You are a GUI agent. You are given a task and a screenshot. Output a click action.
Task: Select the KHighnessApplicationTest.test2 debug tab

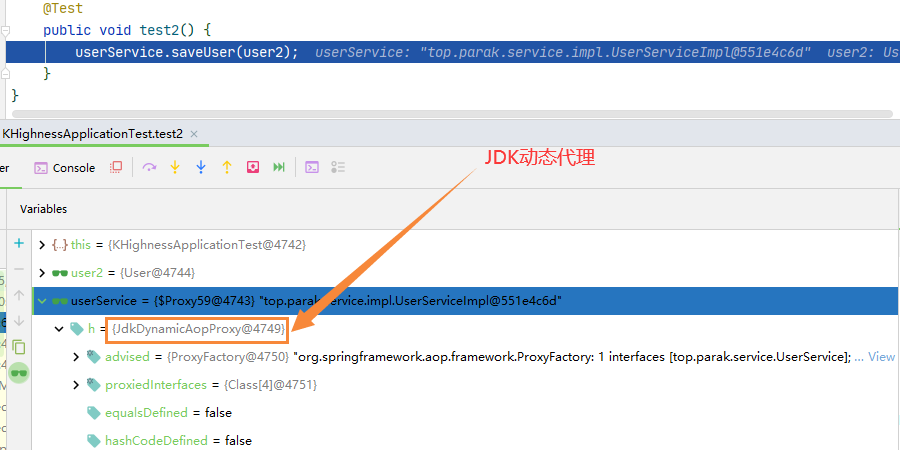pyautogui.click(x=92, y=134)
